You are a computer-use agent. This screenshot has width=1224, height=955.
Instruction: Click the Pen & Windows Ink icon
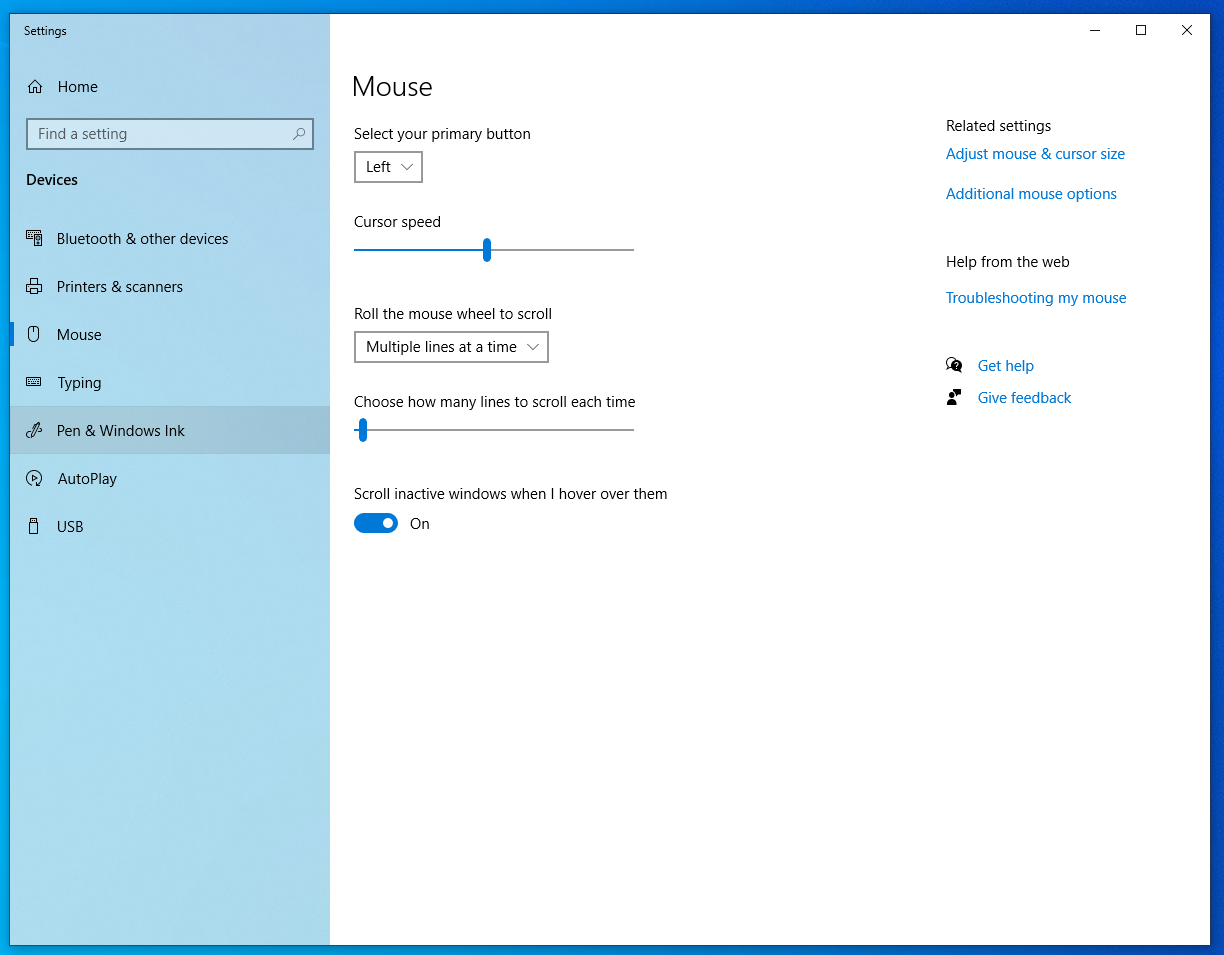pyautogui.click(x=35, y=431)
